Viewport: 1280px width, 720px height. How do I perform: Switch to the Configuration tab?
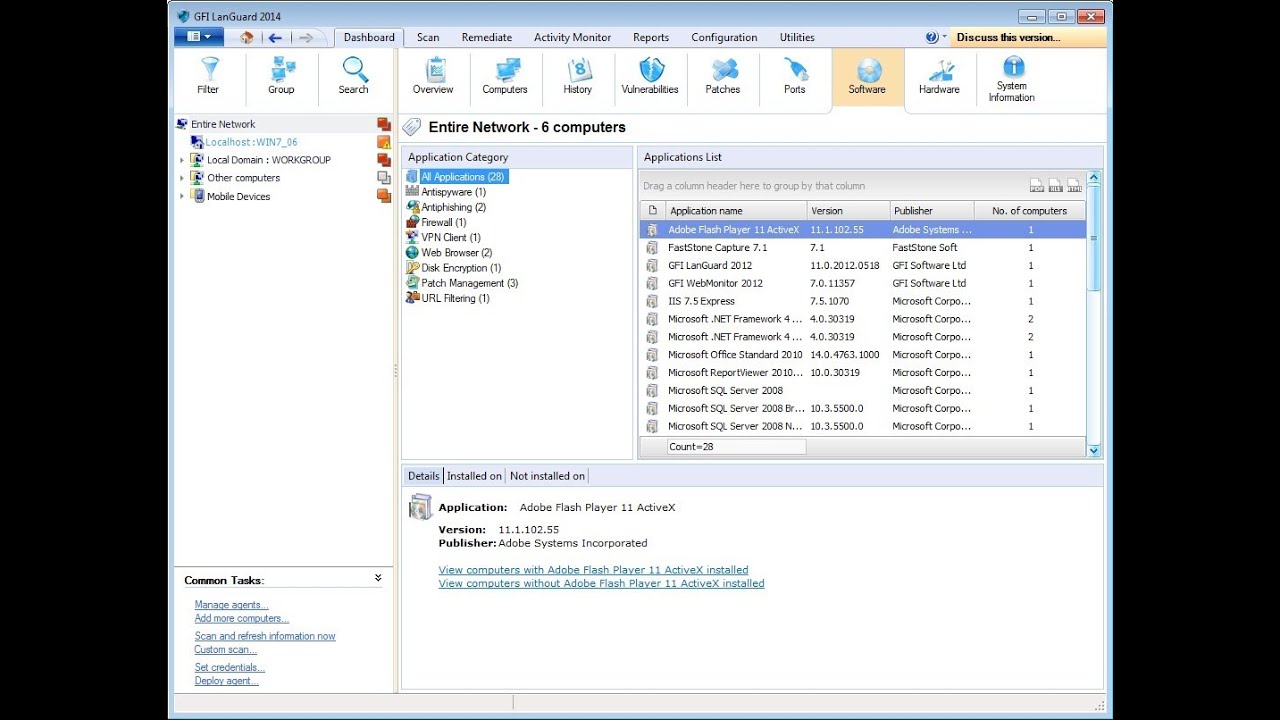724,37
